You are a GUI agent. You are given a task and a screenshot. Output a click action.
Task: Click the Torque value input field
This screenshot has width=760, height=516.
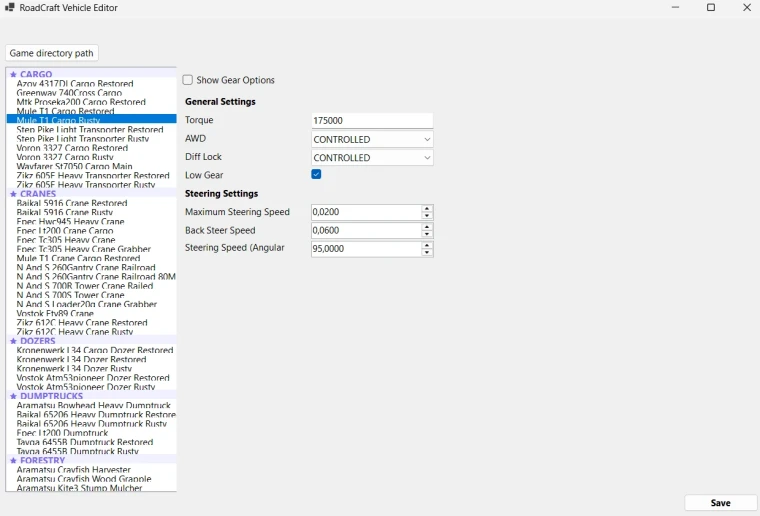click(x=372, y=121)
